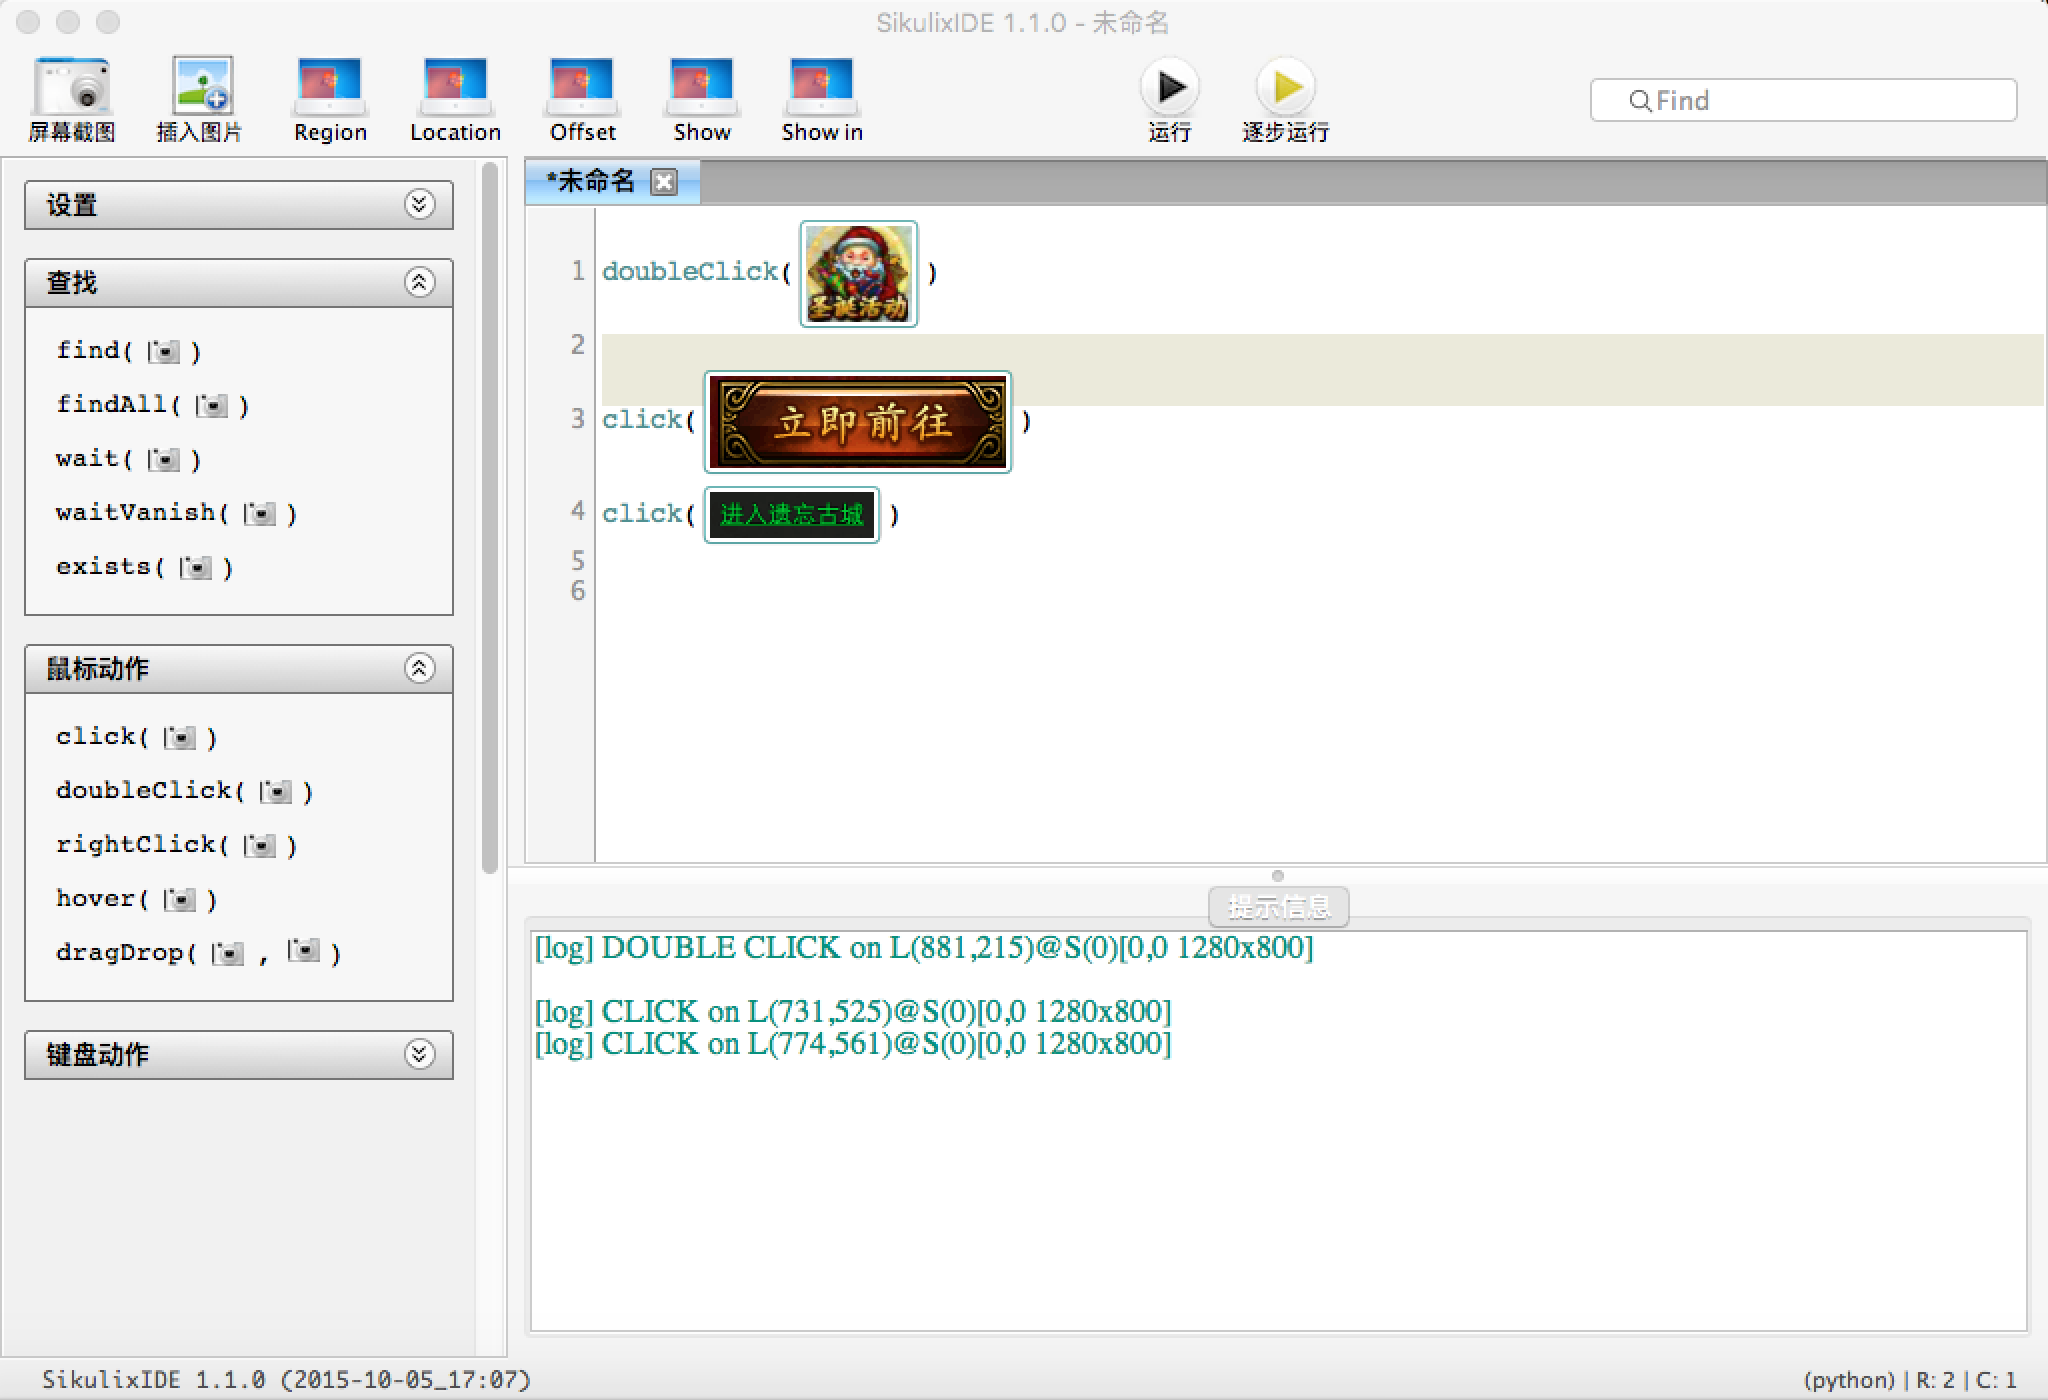Insert the dragDrop() command
The width and height of the screenshot is (2048, 1400).
pyautogui.click(x=199, y=952)
